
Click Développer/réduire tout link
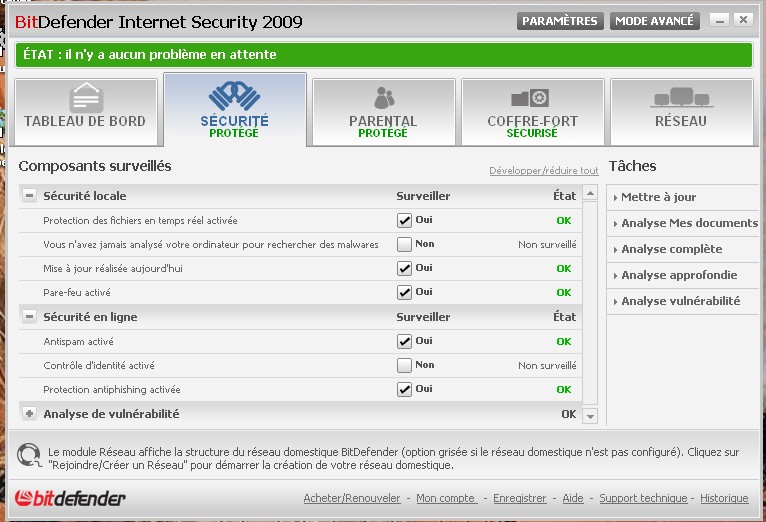544,170
